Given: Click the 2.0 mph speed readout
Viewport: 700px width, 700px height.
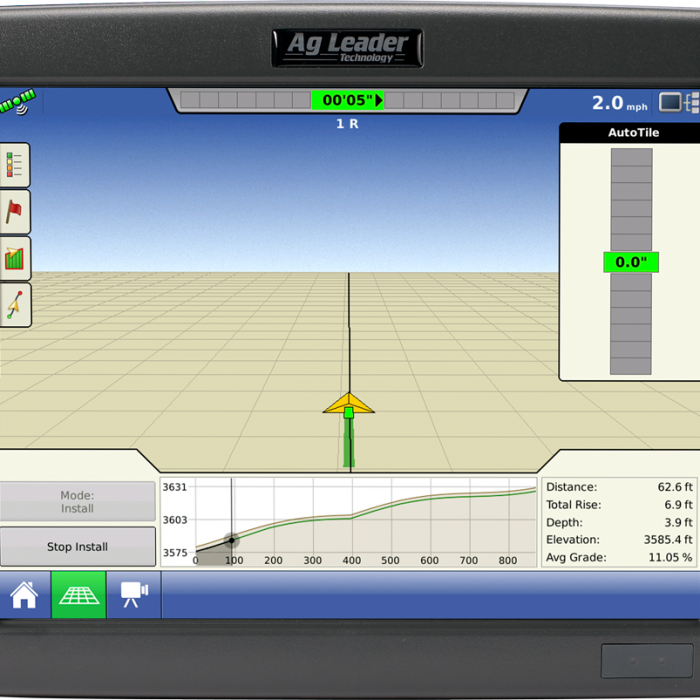Looking at the screenshot, I should (619, 103).
